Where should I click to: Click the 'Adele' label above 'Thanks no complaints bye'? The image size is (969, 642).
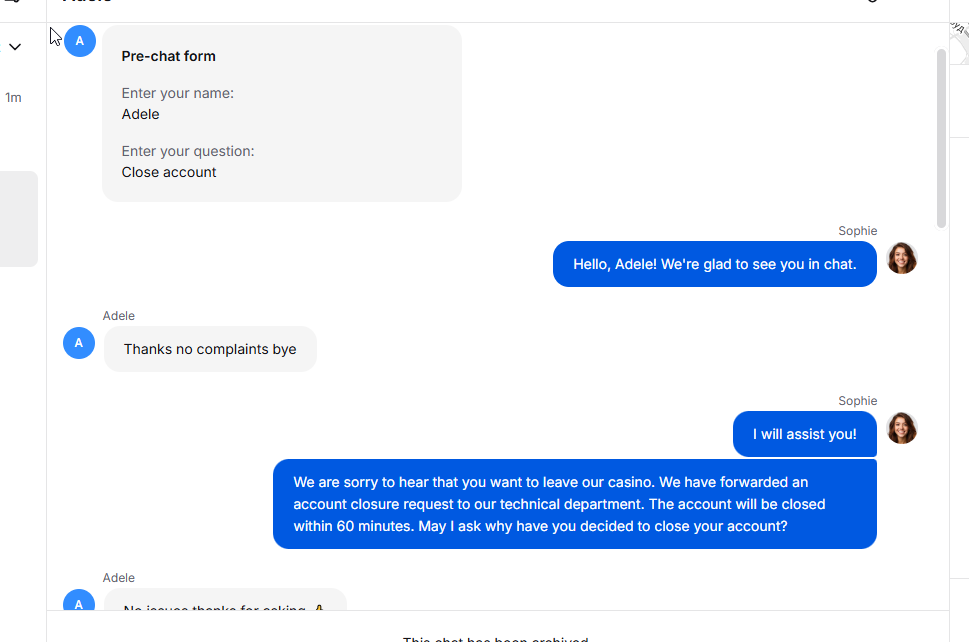[x=118, y=316]
